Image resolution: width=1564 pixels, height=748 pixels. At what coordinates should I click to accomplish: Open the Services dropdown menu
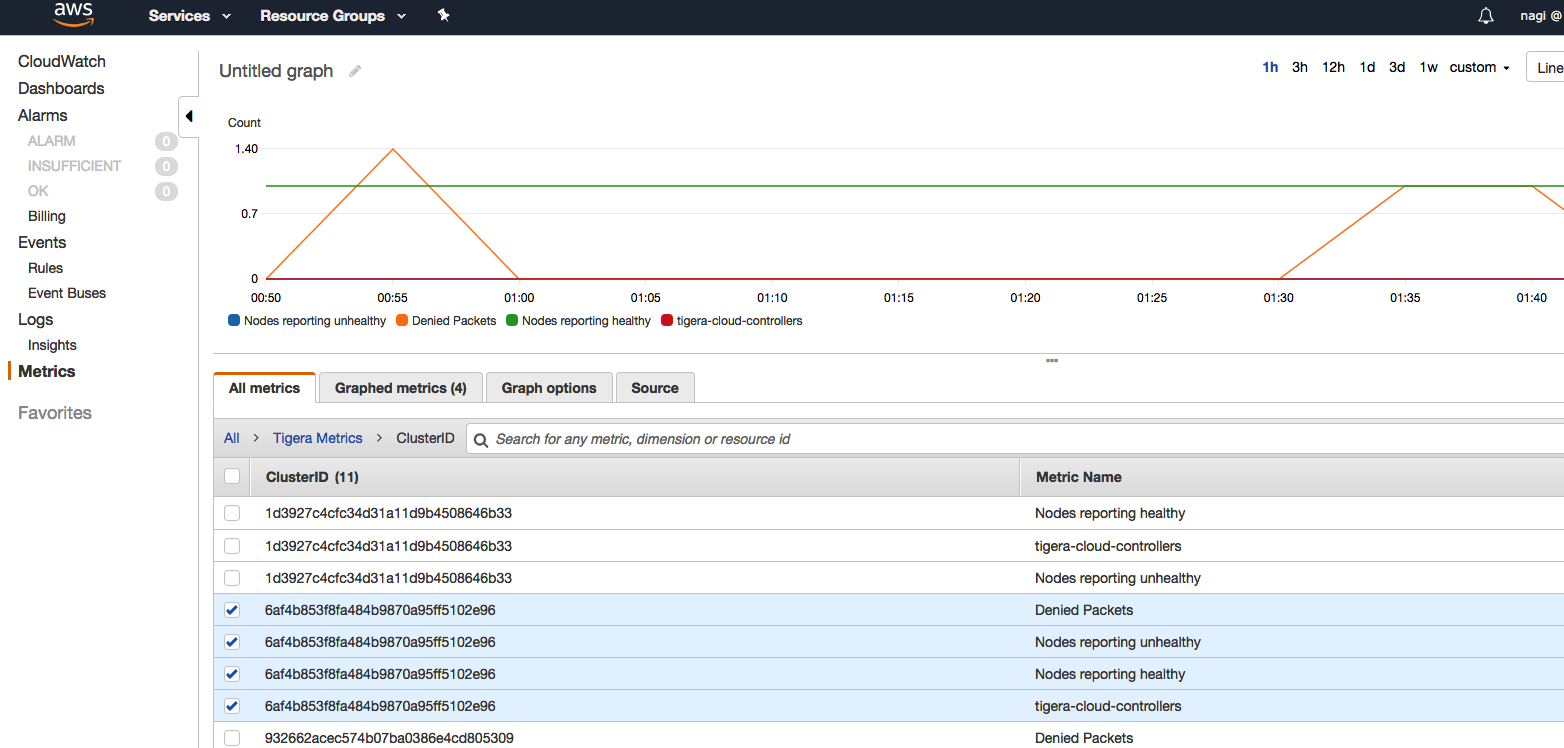click(189, 16)
